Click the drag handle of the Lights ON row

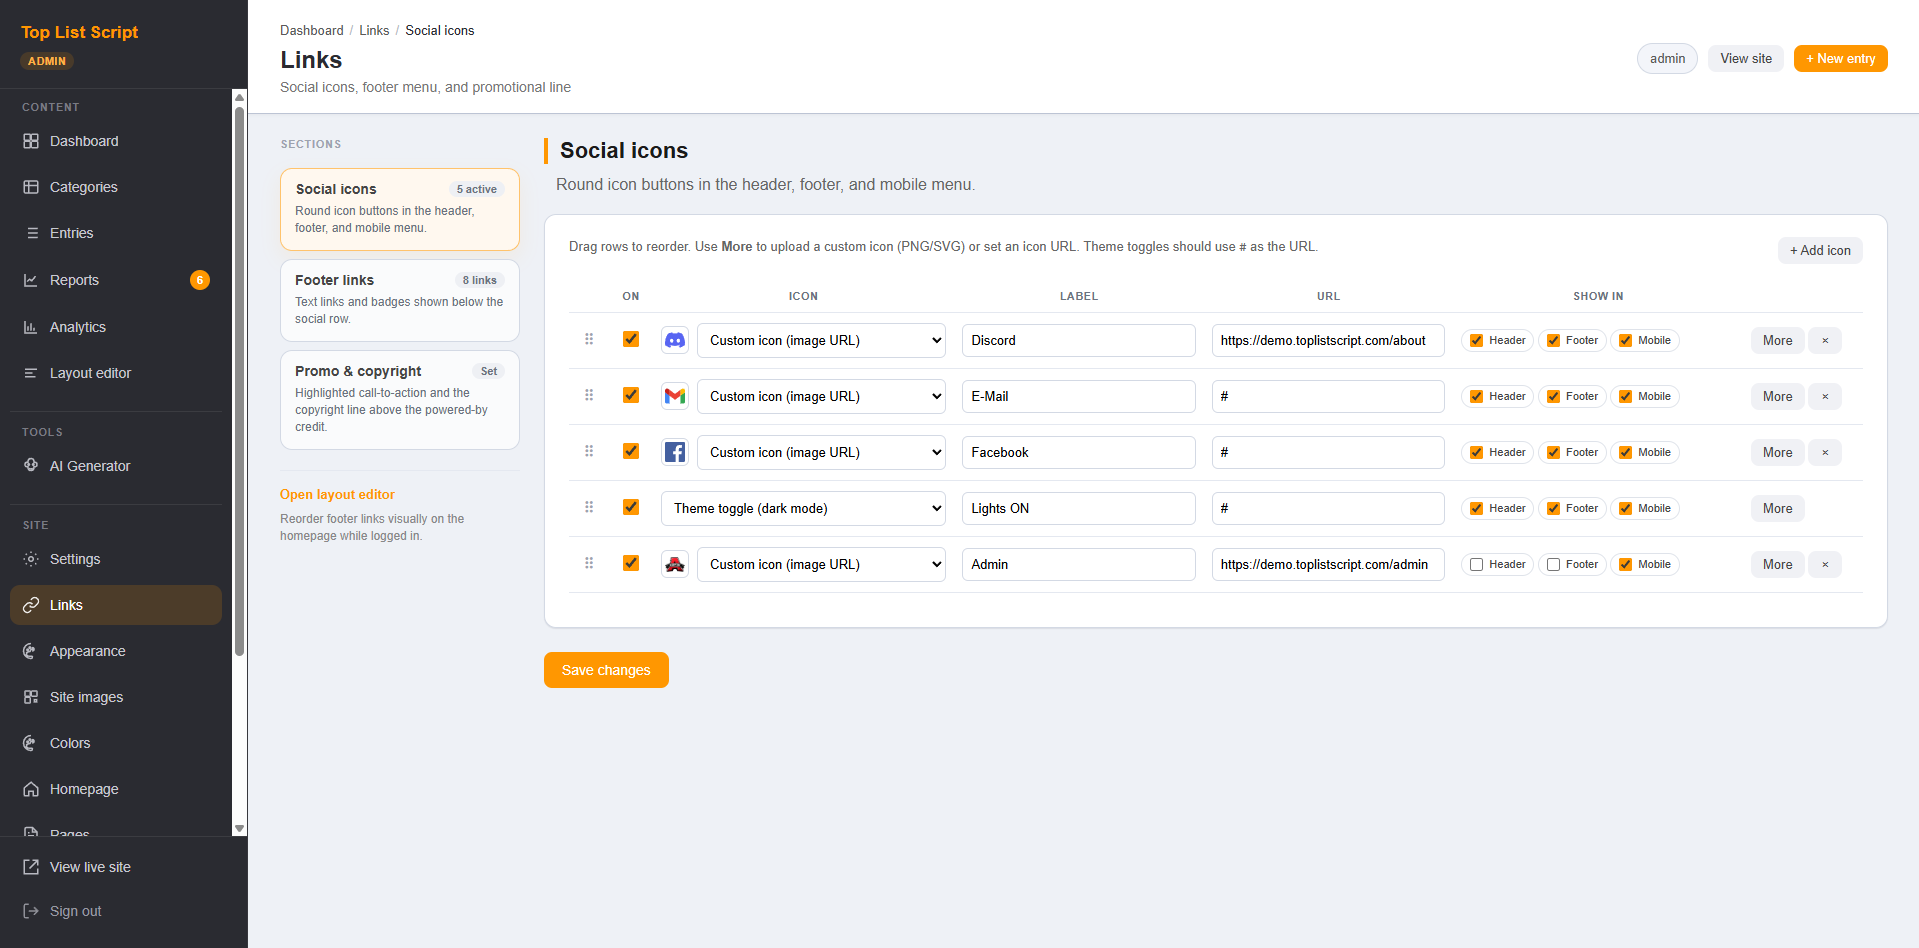click(589, 507)
